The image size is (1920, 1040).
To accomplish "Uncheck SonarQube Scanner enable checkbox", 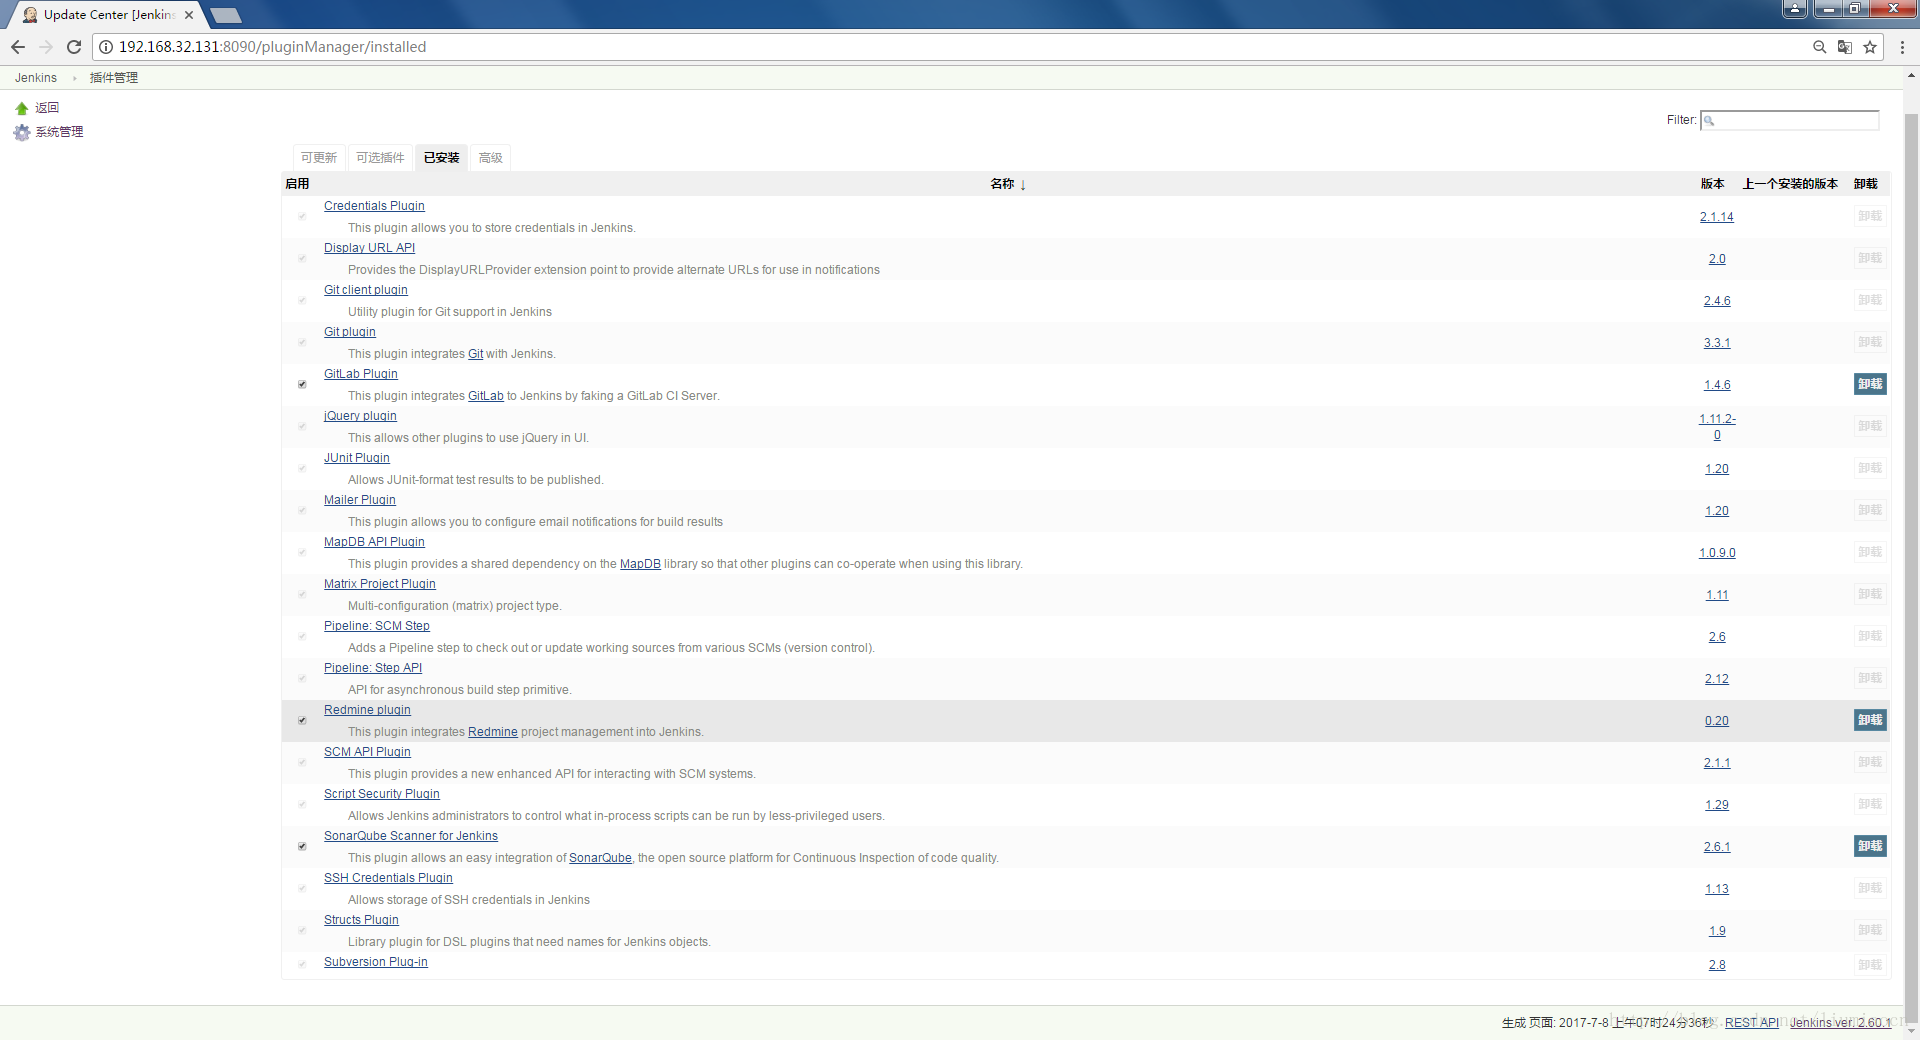I will 302,846.
